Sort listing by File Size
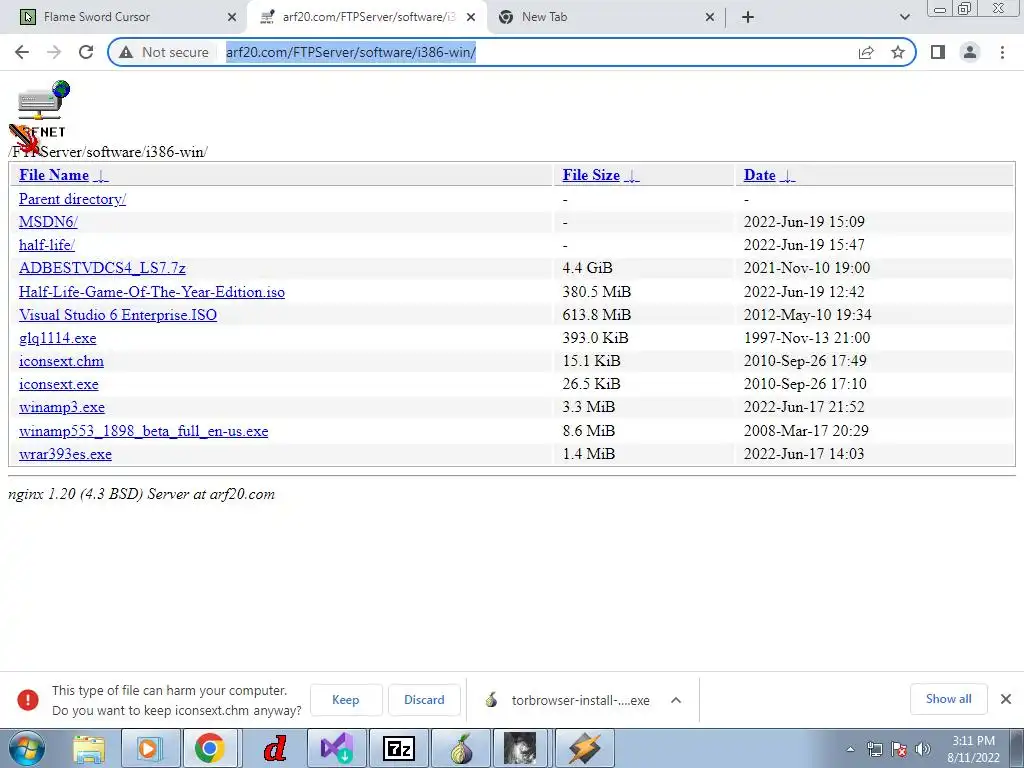The height and width of the screenshot is (768, 1024). coord(591,175)
